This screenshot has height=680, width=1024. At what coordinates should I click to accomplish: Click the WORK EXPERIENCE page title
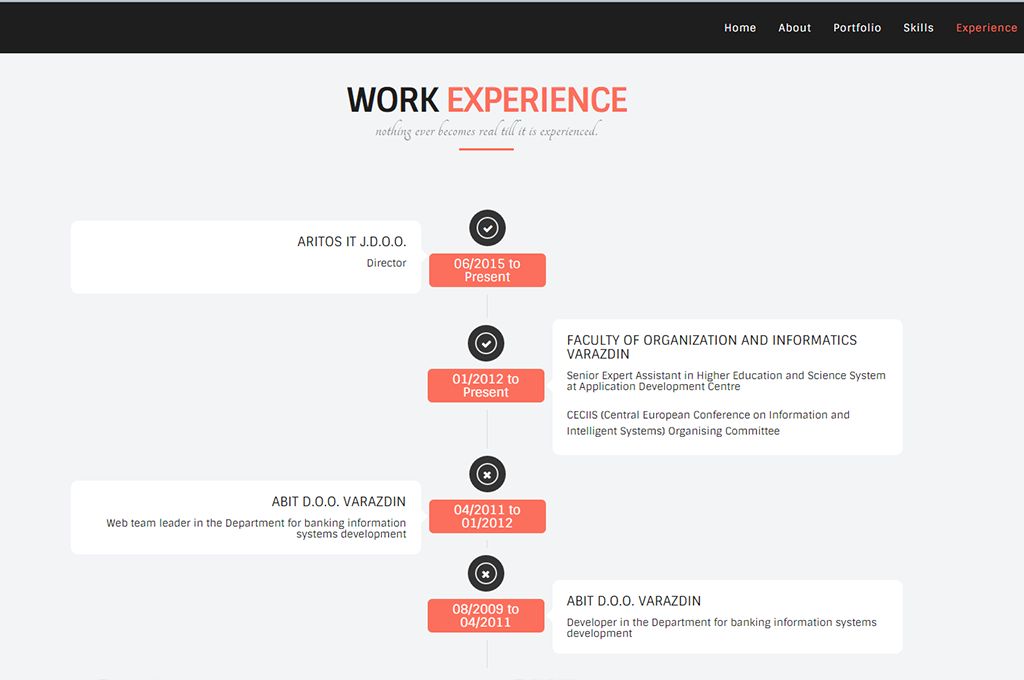point(487,100)
